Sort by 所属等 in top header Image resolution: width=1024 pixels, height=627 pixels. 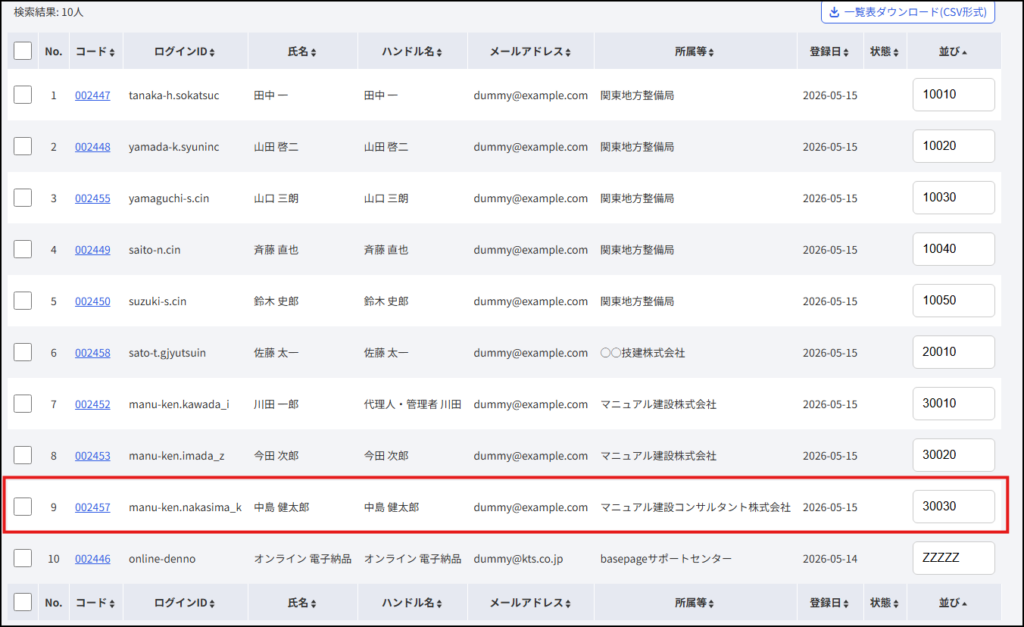coord(694,52)
